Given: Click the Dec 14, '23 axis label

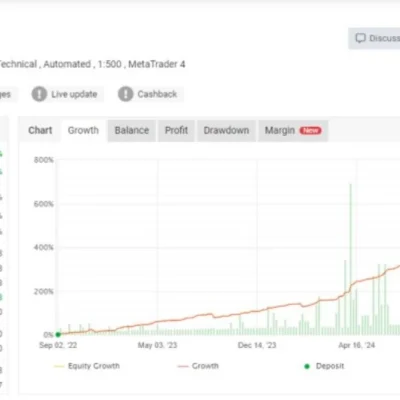Looking at the screenshot, I should click(257, 345).
